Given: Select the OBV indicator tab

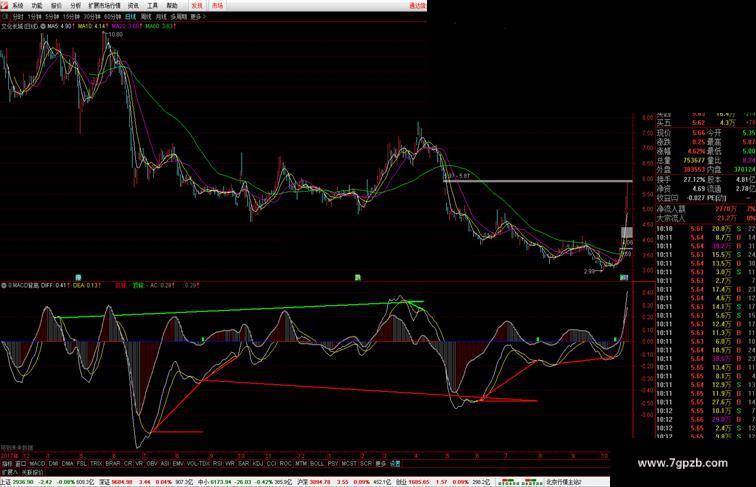Looking at the screenshot, I should coord(152,463).
